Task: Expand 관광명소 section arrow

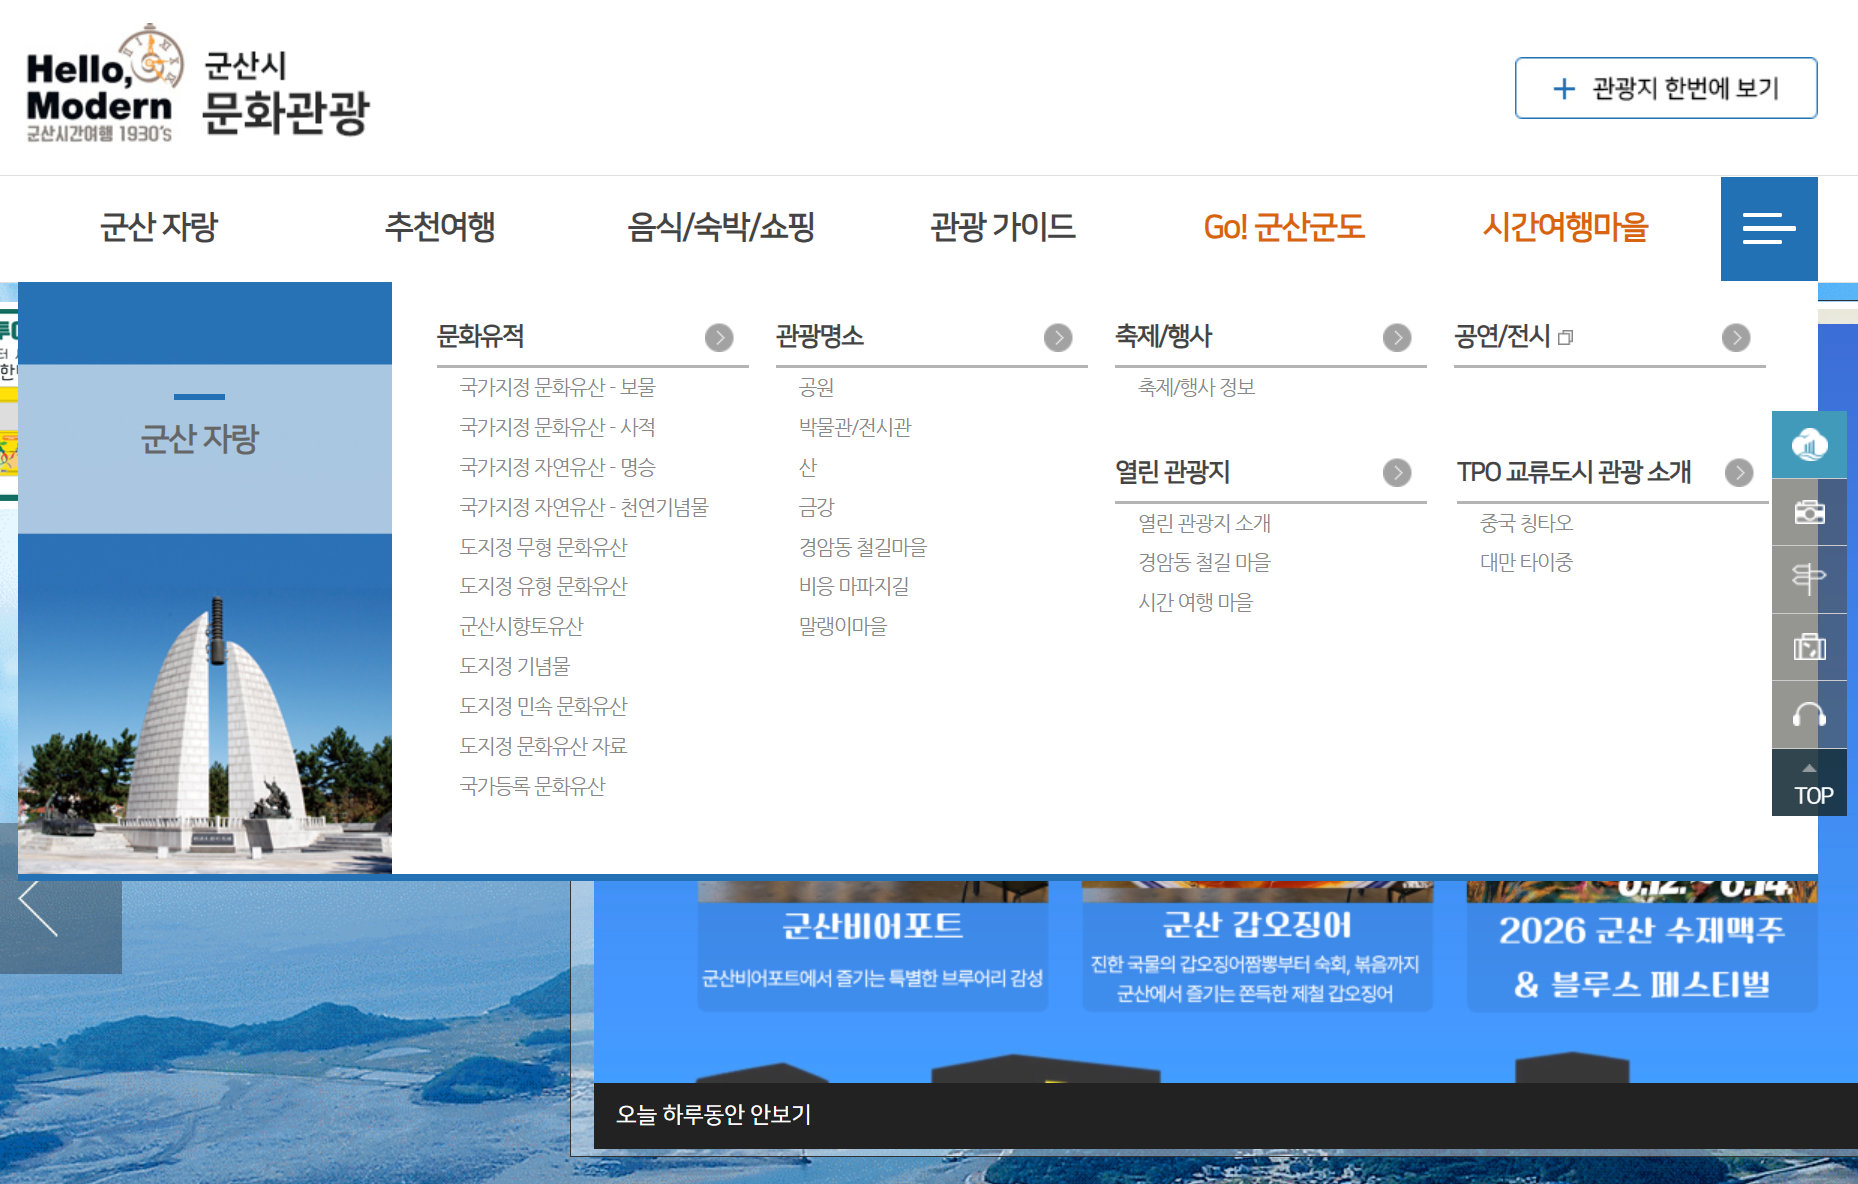Action: [x=1058, y=338]
